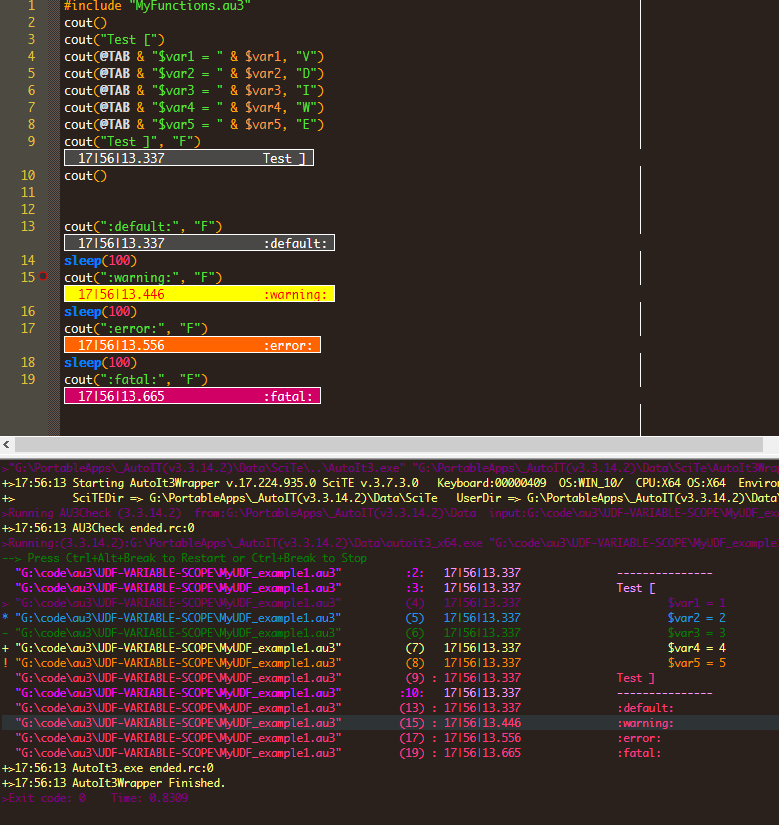Click the yellow :warning: annotation box
The height and width of the screenshot is (825, 779).
pyautogui.click(x=199, y=294)
